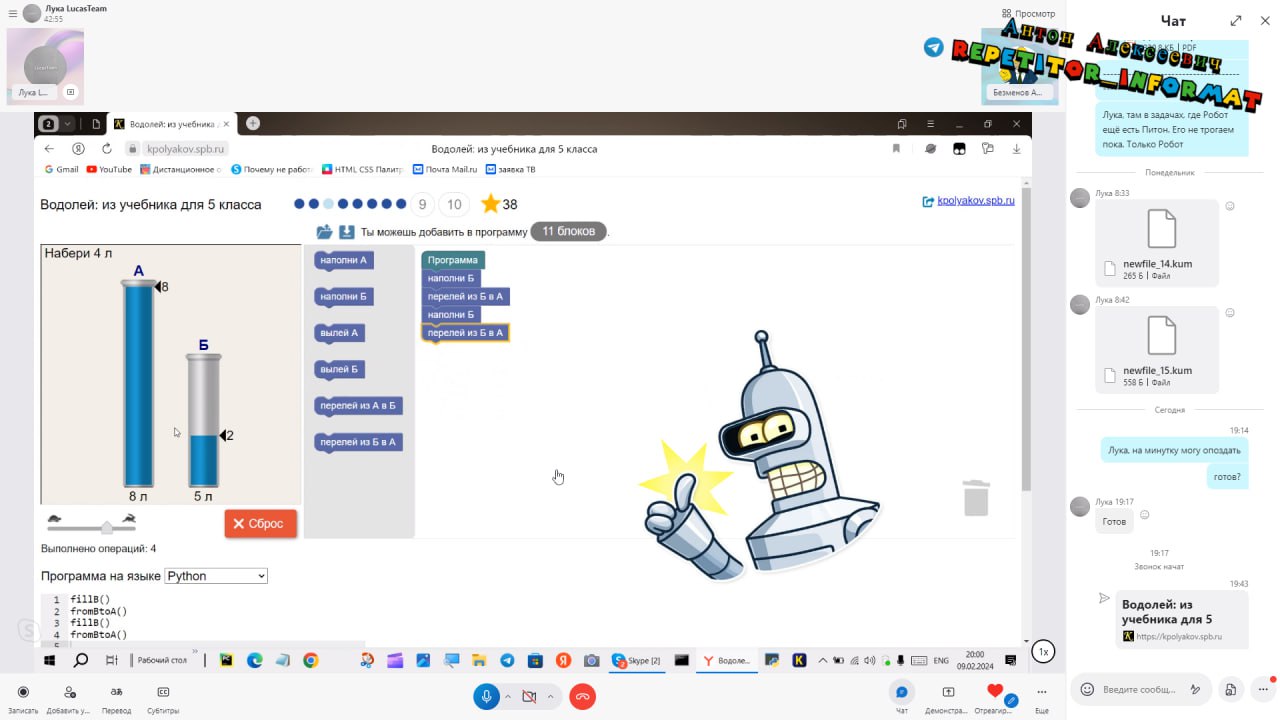The image size is (1280, 720).
Task: Click the save program download icon
Action: click(x=347, y=232)
